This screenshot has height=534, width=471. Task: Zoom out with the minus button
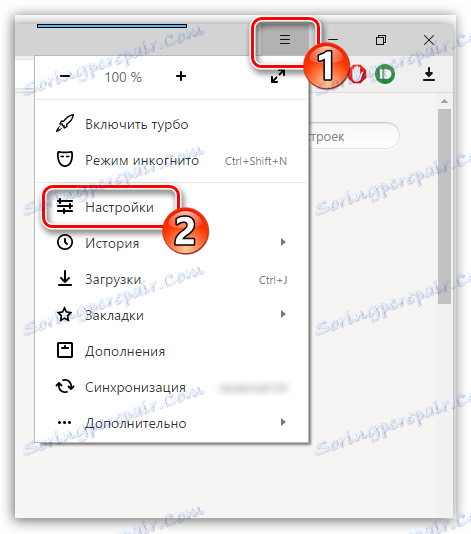tap(65, 76)
